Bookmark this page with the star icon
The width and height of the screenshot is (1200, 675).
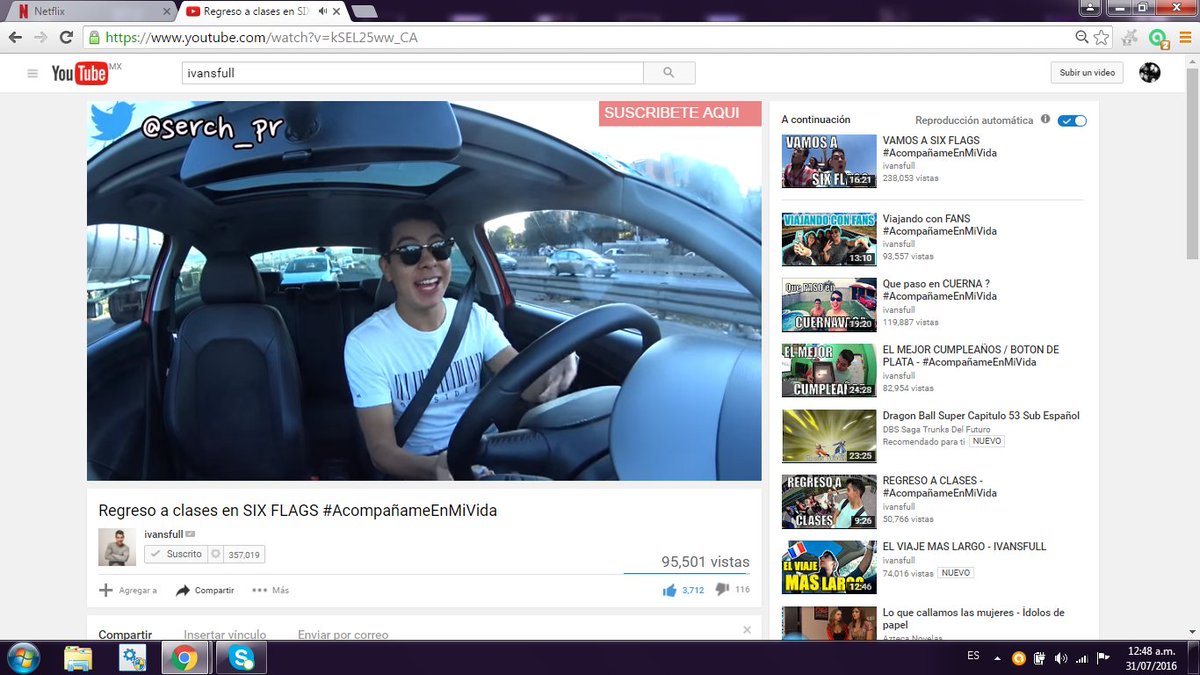tap(1101, 38)
